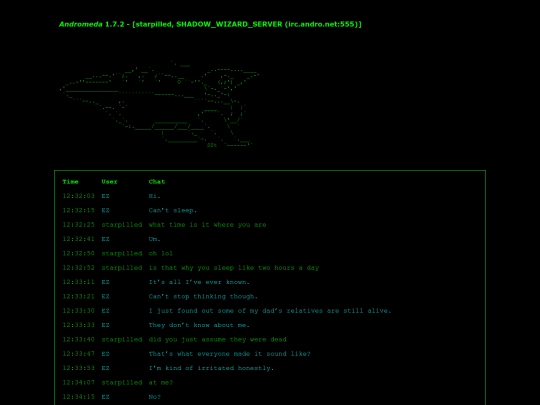This screenshot has height=405, width=540.
Task: Select timestamp 12:32:52
Action: pos(78,268)
